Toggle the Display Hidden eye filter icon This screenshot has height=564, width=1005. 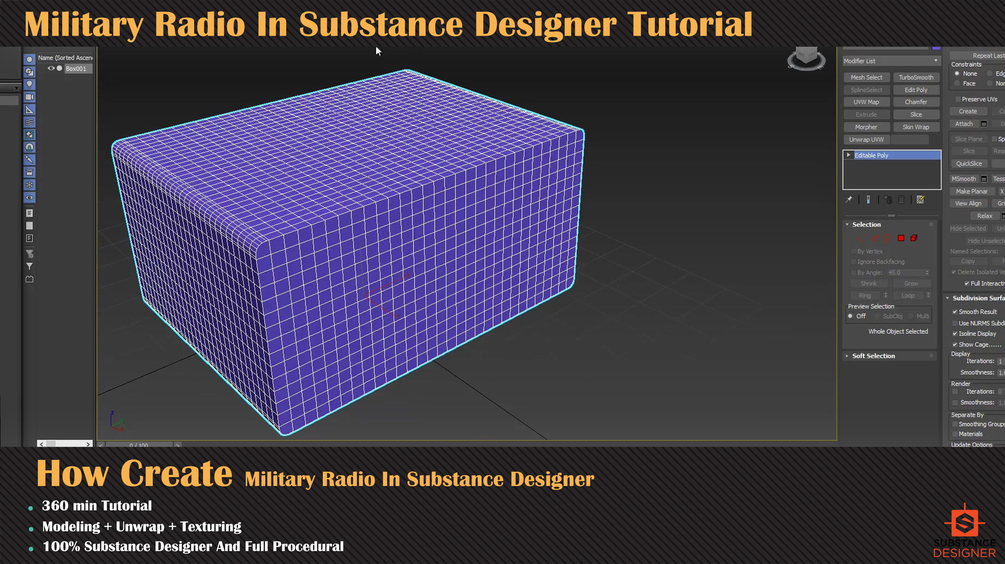pos(29,197)
